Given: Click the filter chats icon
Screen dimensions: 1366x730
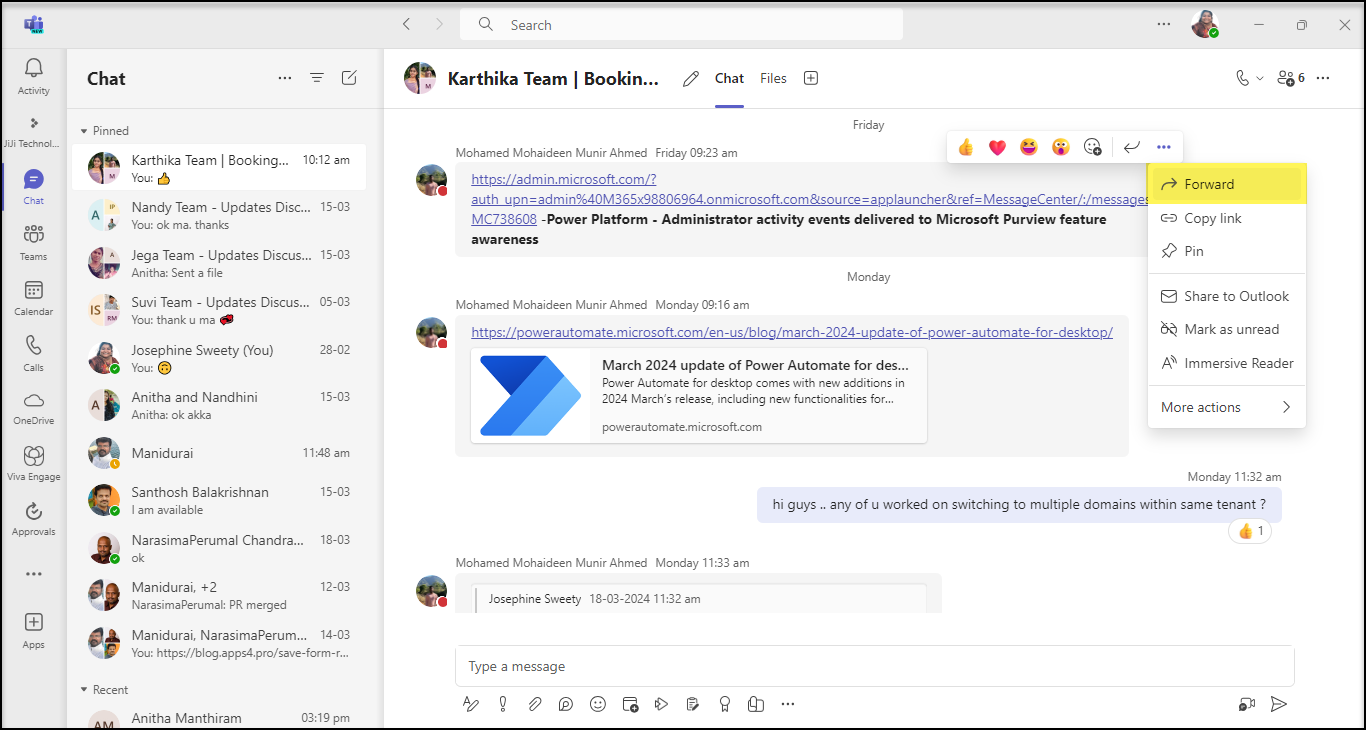Looking at the screenshot, I should (x=317, y=78).
